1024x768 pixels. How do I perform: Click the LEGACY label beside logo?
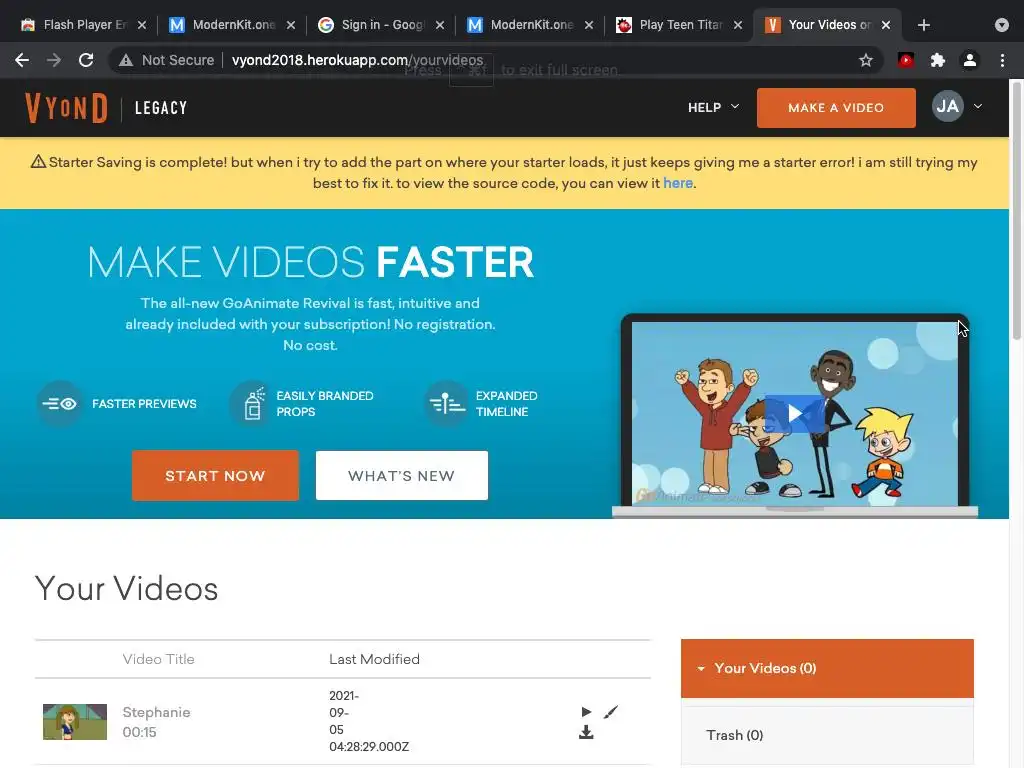tap(161, 108)
